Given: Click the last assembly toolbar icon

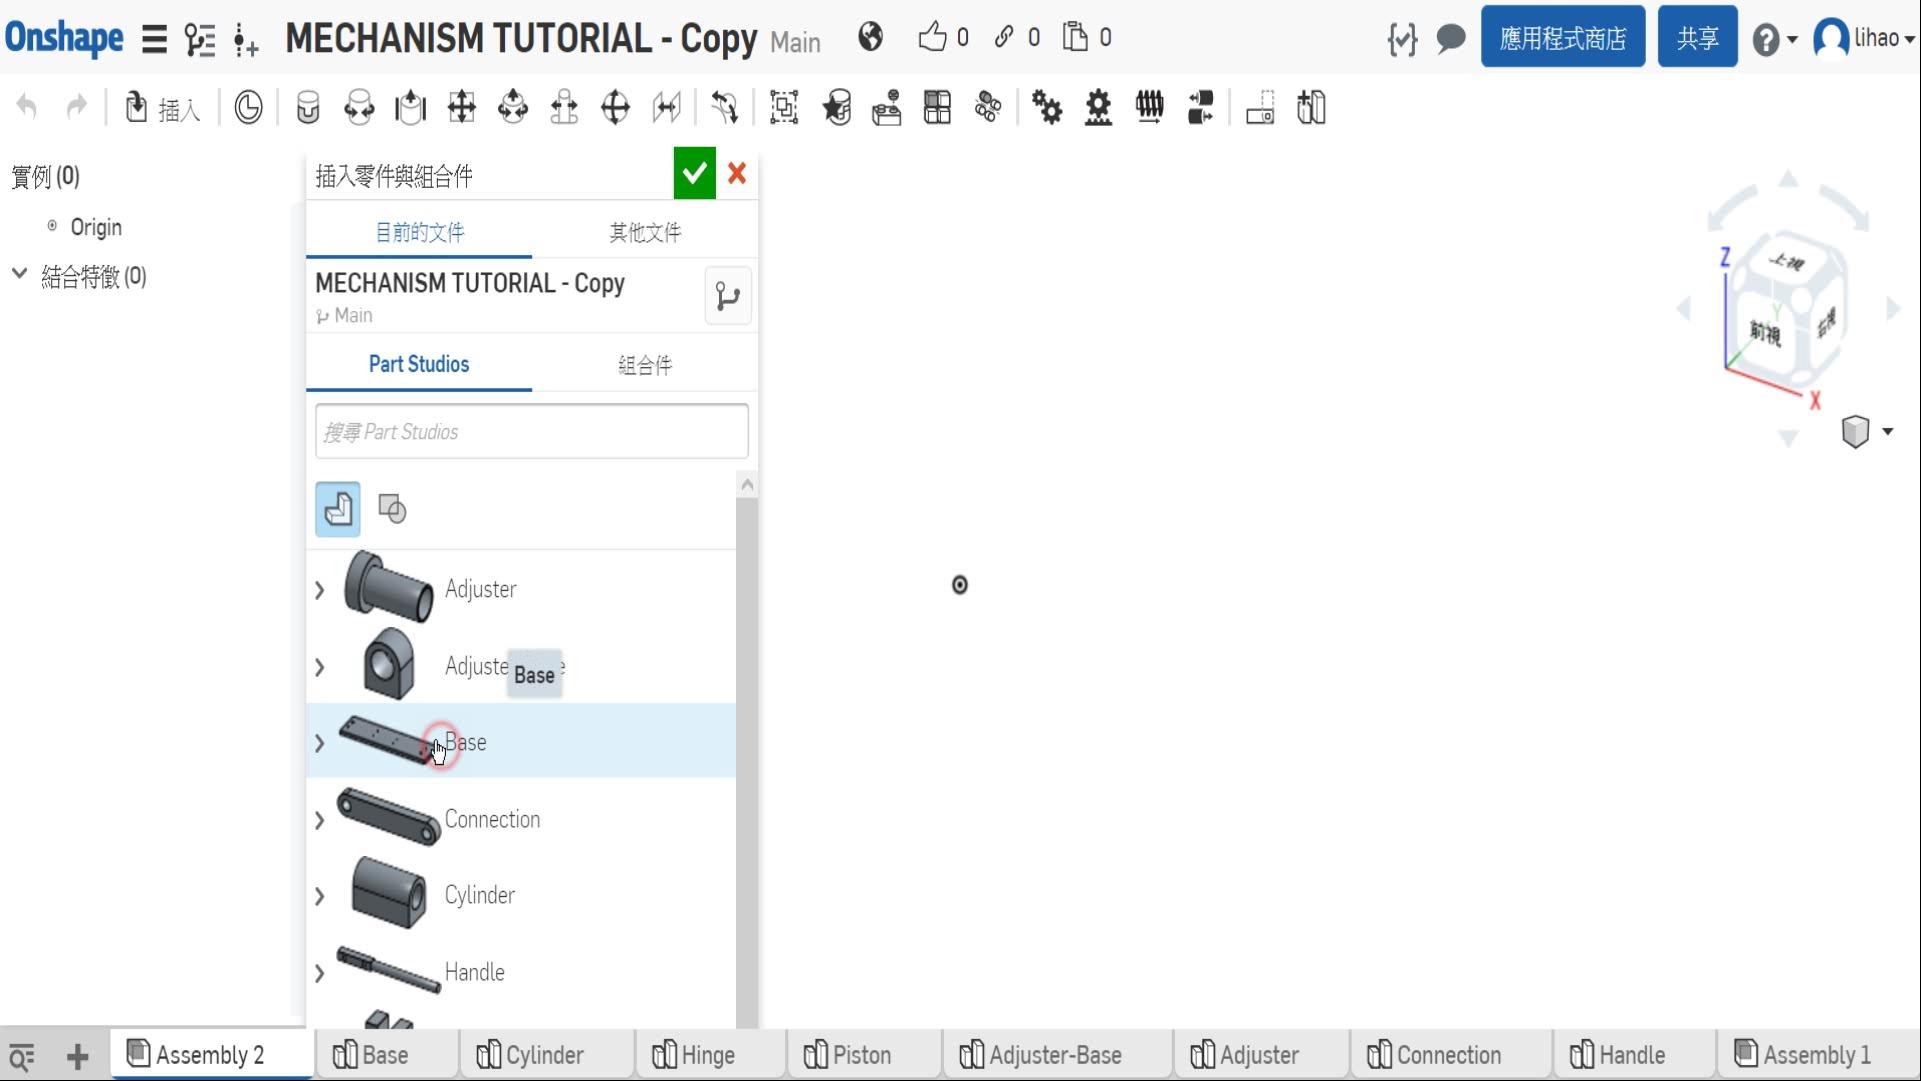Looking at the screenshot, I should pos(1311,107).
